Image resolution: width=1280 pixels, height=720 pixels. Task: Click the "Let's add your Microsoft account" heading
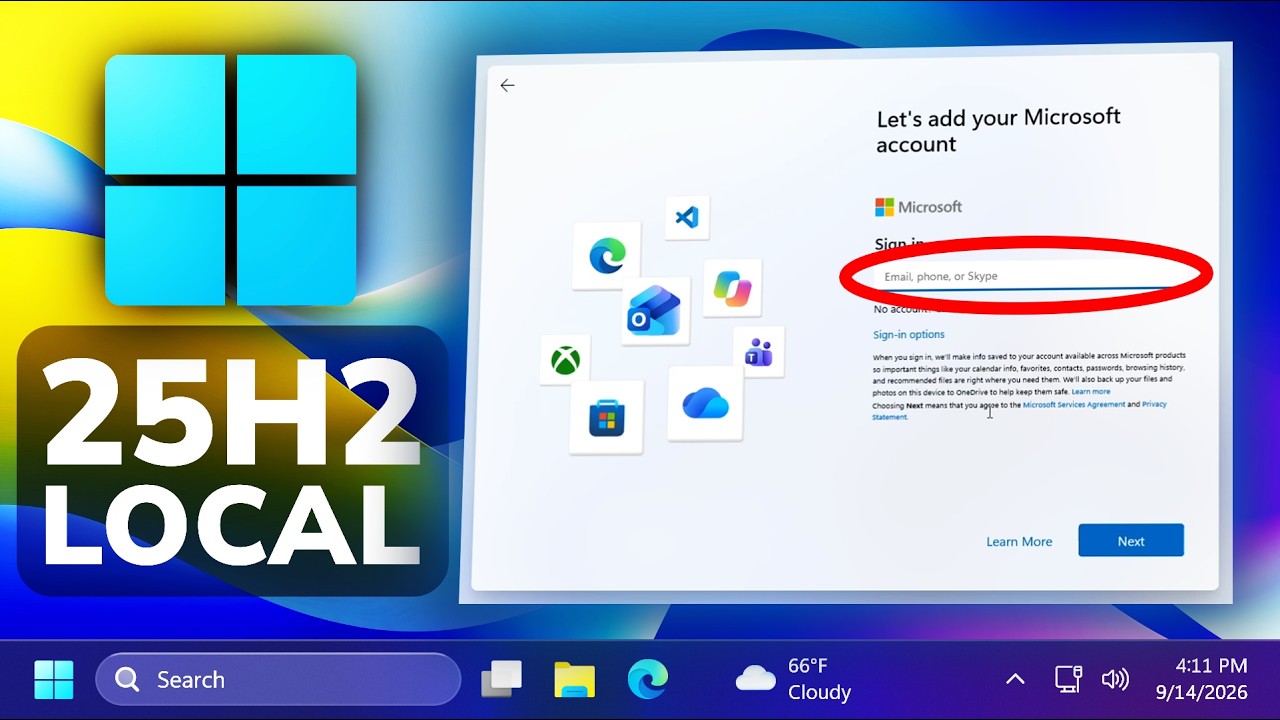[999, 131]
